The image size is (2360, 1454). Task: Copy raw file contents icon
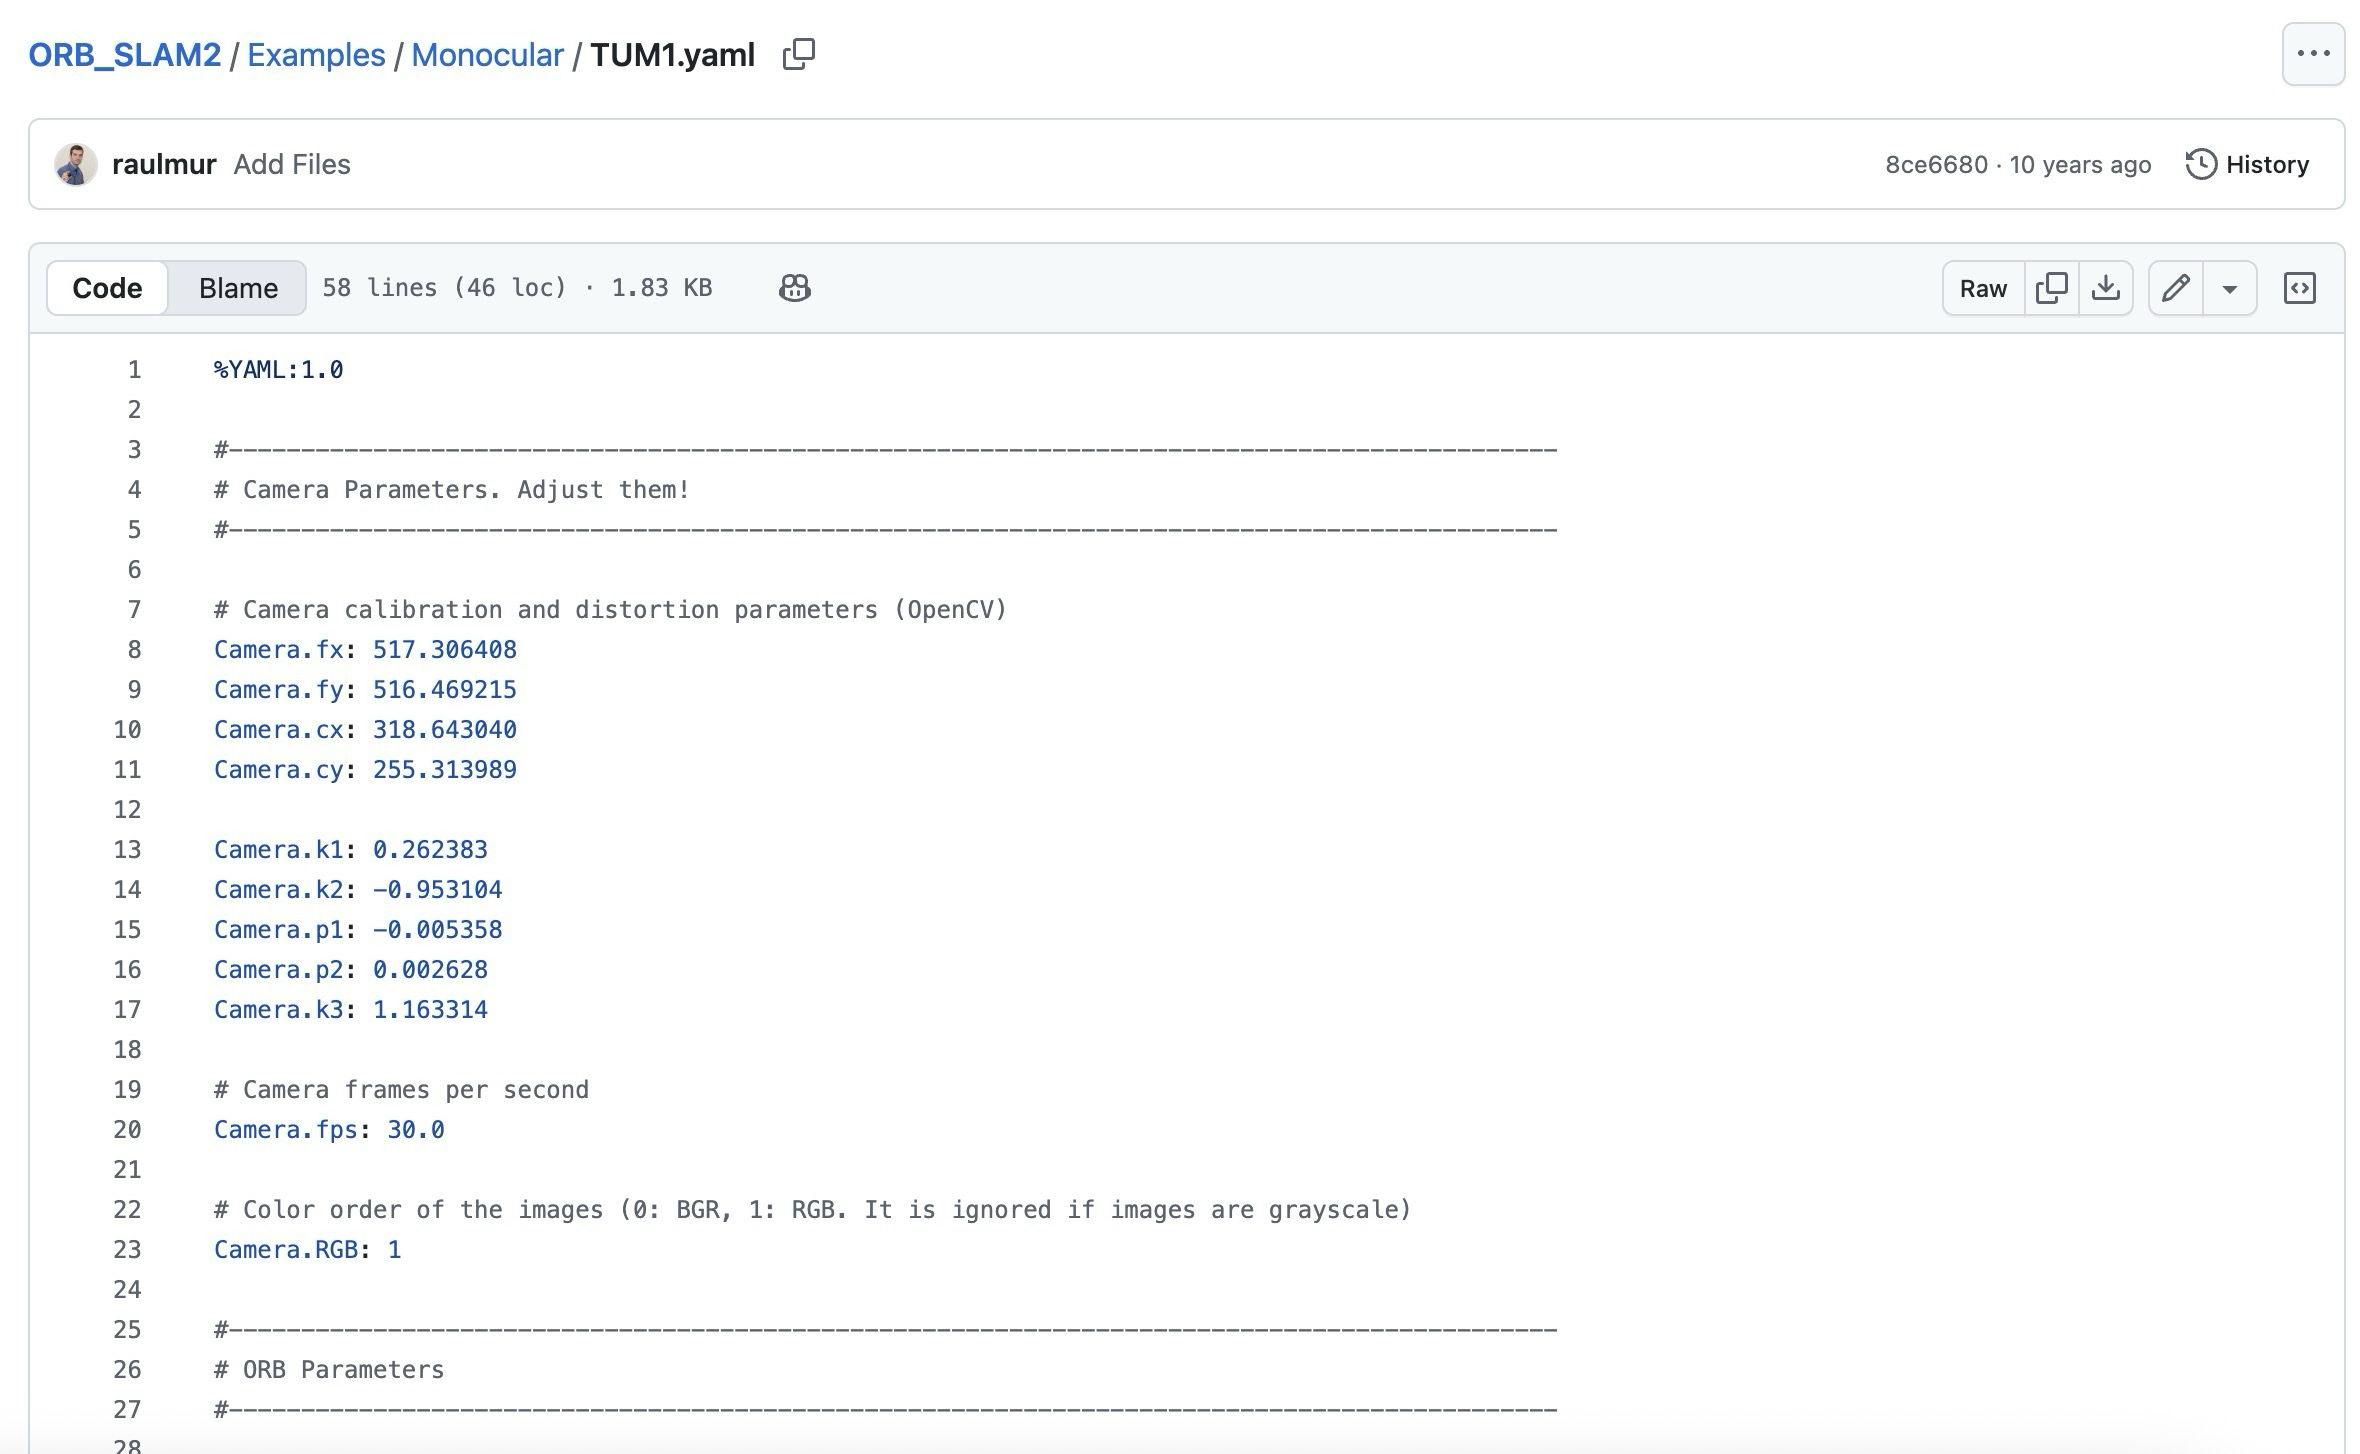(x=2051, y=288)
